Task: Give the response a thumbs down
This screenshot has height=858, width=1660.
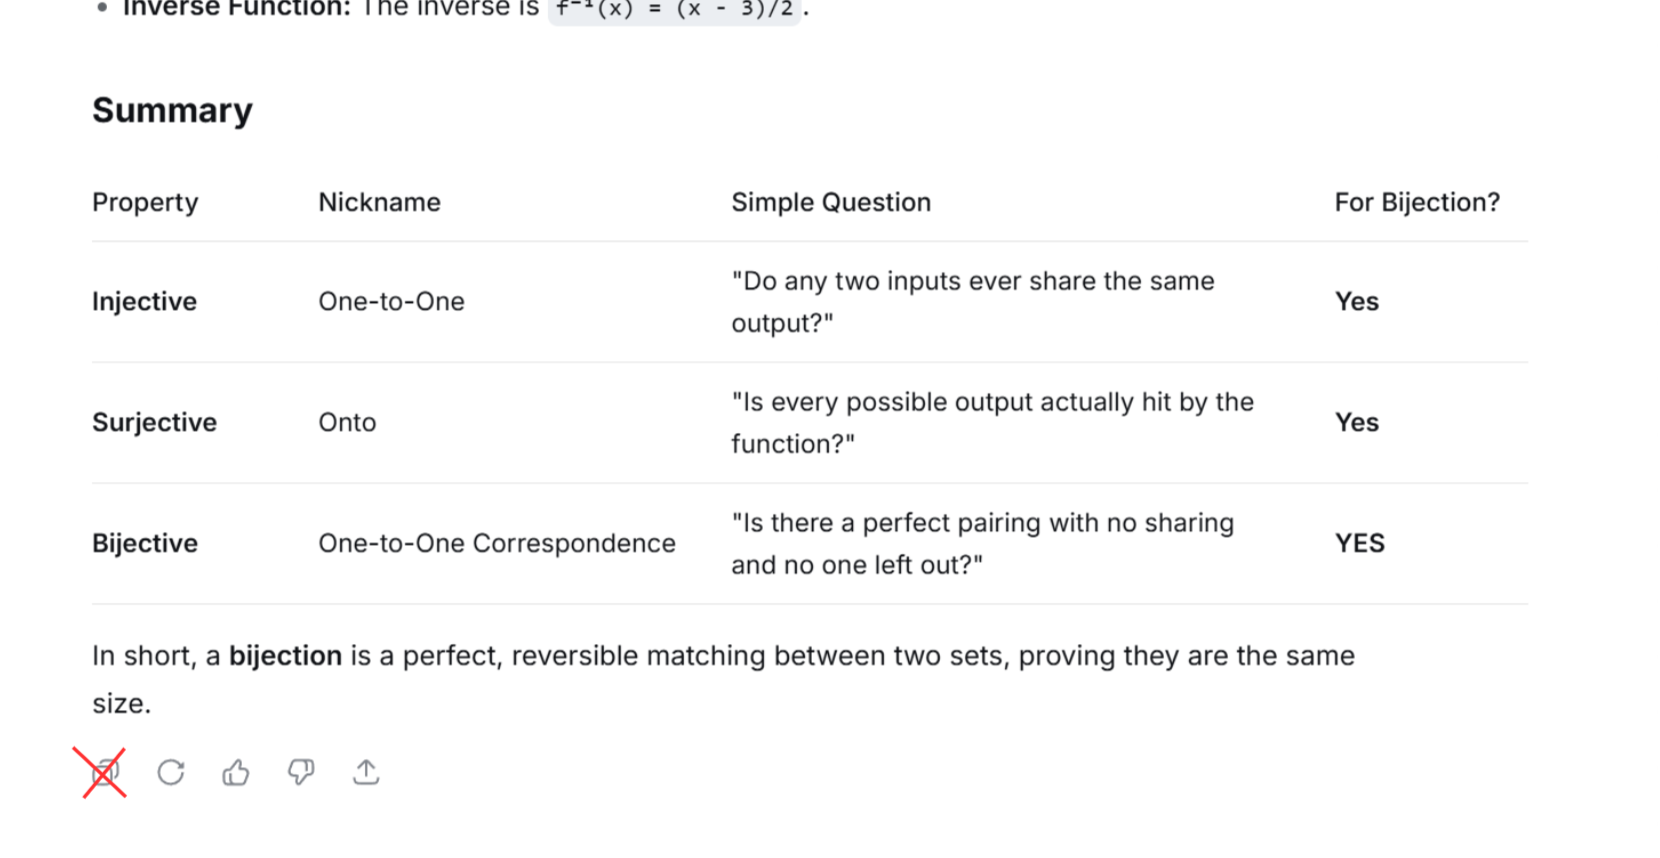Action: click(301, 772)
